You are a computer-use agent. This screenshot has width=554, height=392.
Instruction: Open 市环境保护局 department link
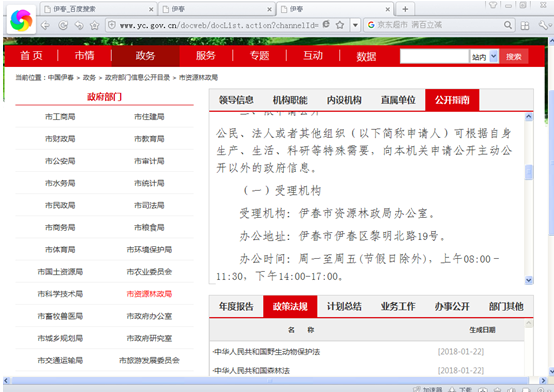[149, 250]
